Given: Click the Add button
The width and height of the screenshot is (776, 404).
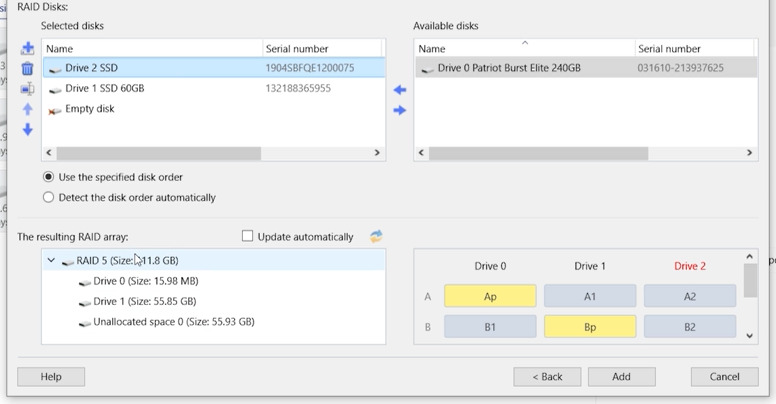Looking at the screenshot, I should [x=622, y=377].
